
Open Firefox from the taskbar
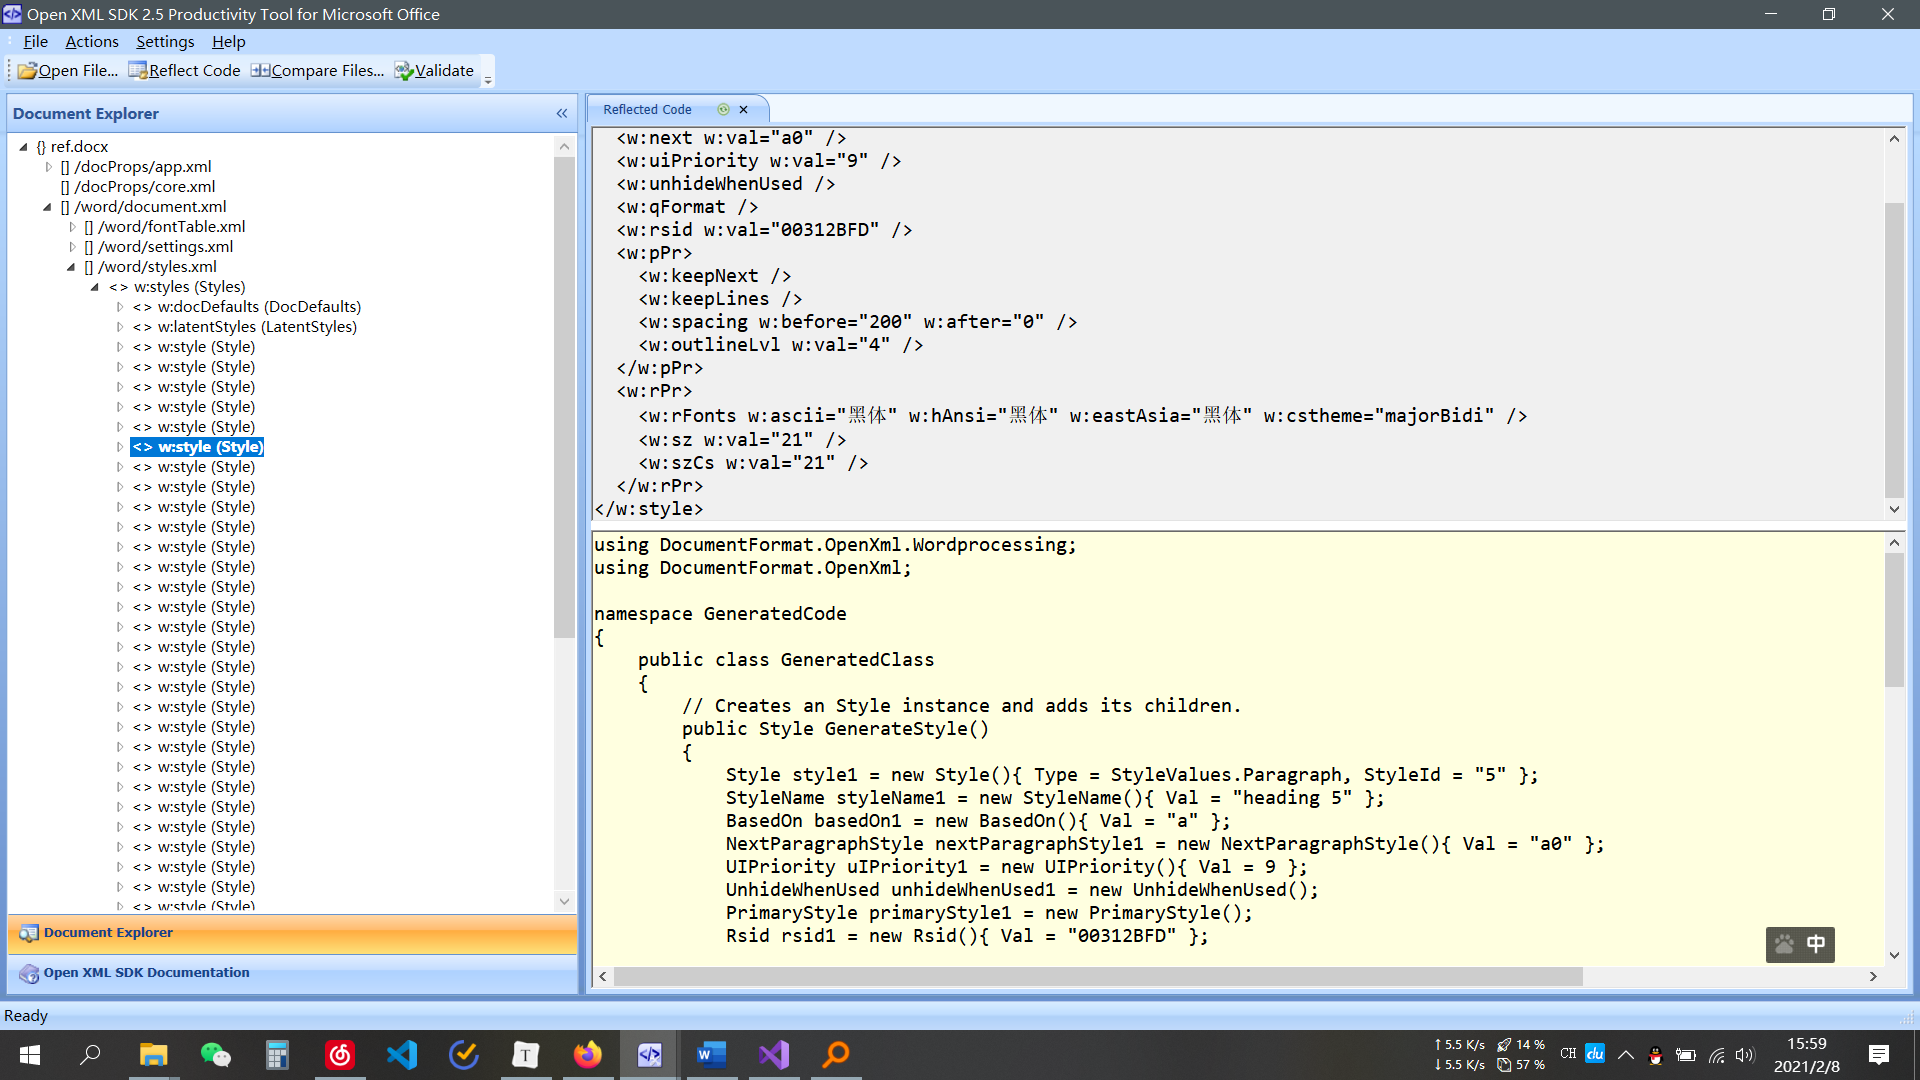click(588, 1055)
